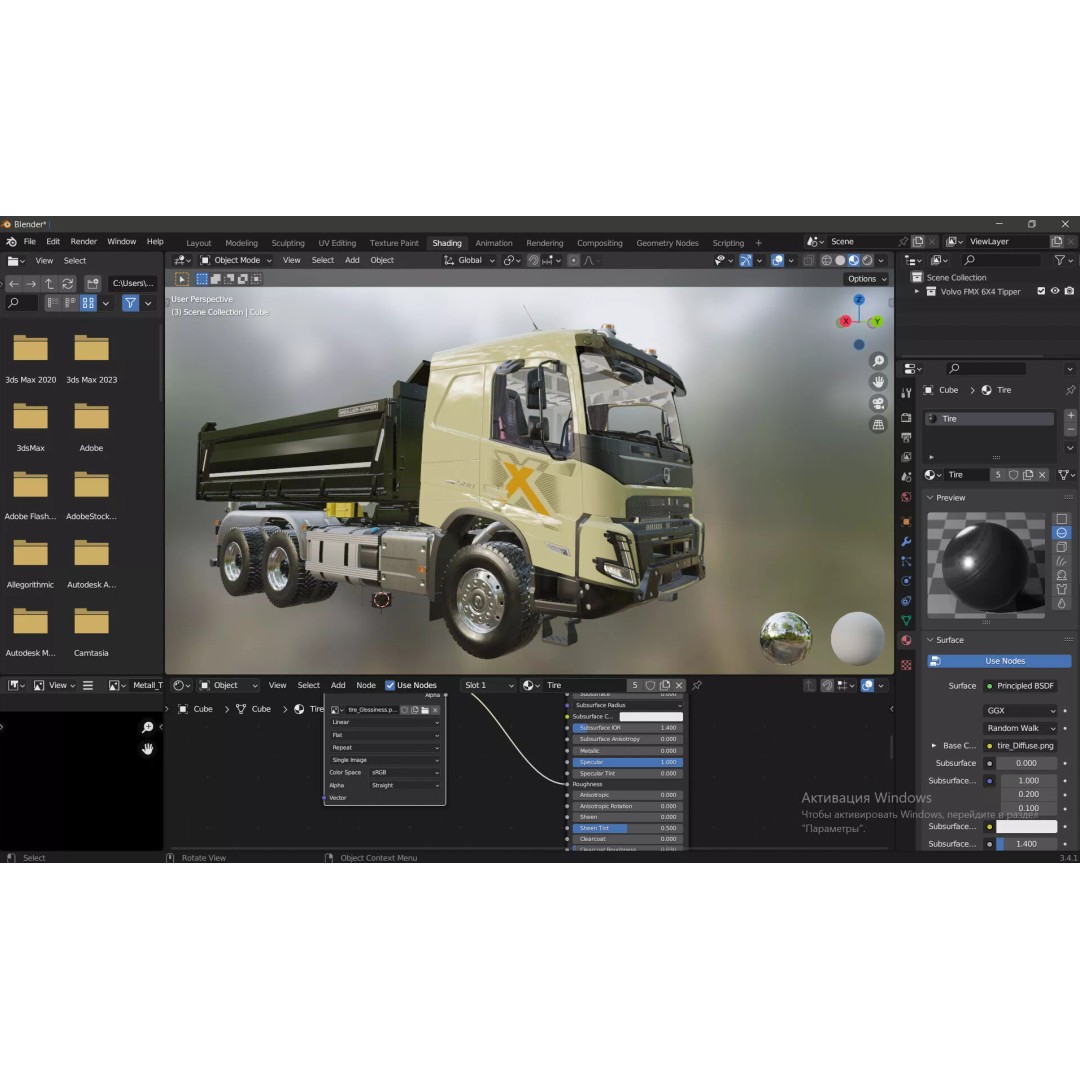Switch to the Modeling workspace tab
This screenshot has width=1080, height=1080.
click(241, 243)
